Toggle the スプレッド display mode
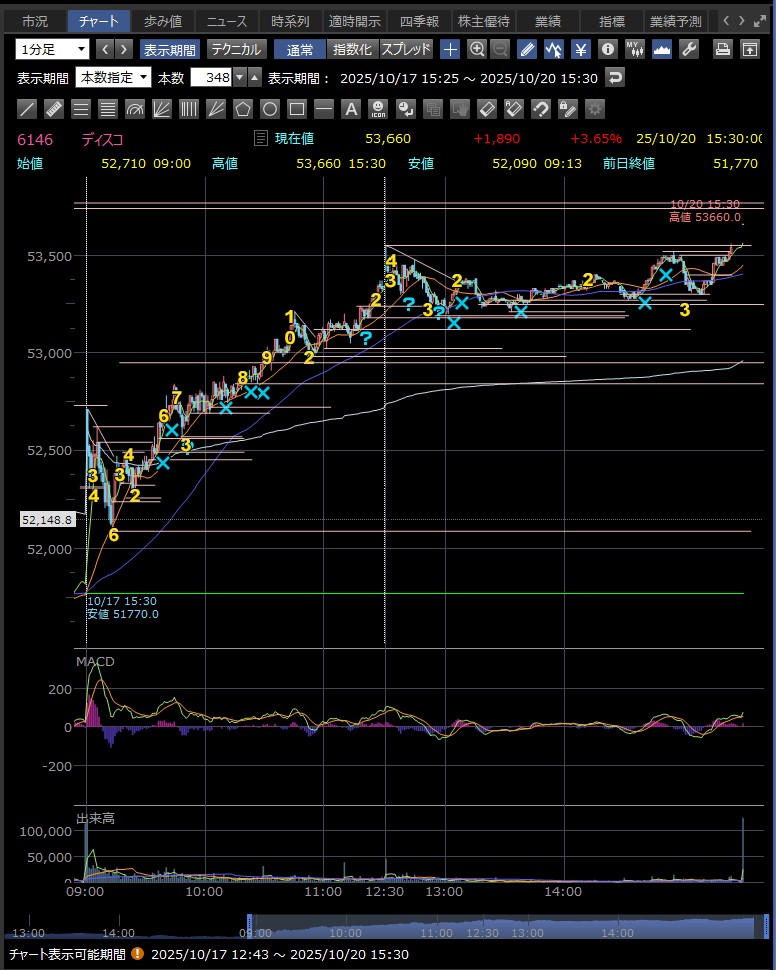The width and height of the screenshot is (776, 970). (x=406, y=49)
